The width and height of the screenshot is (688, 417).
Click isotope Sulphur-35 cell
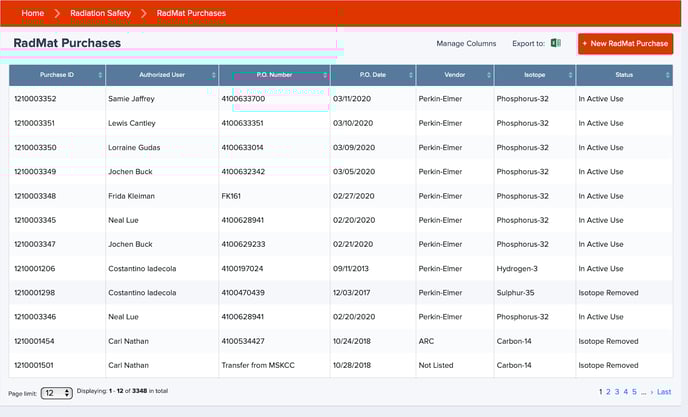coord(515,293)
